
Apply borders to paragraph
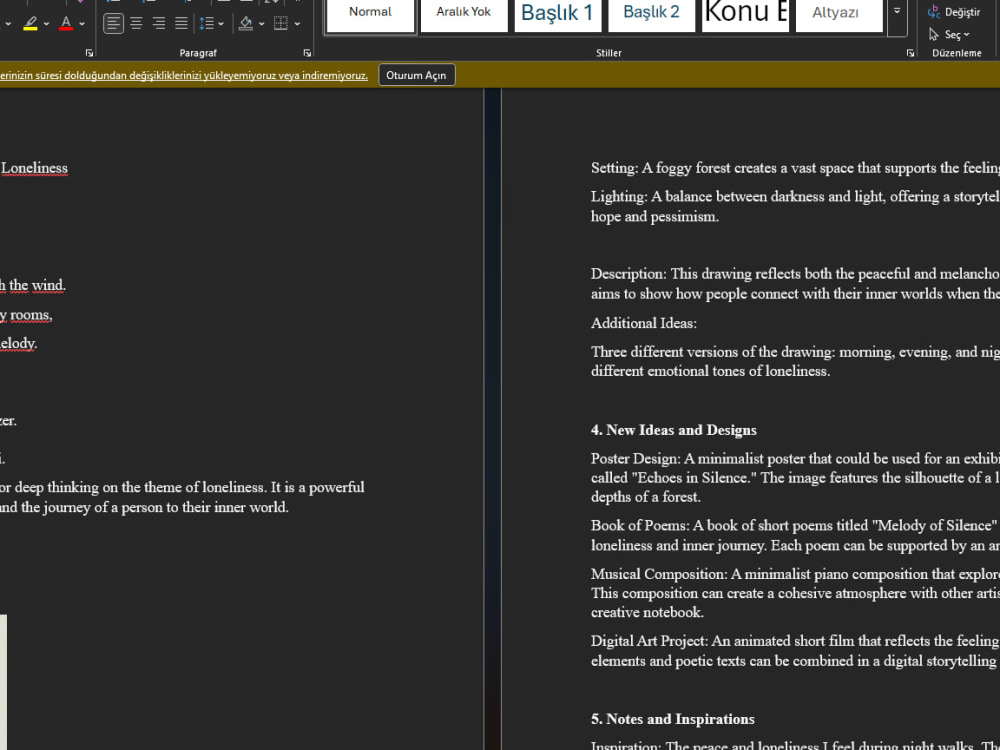[x=281, y=24]
